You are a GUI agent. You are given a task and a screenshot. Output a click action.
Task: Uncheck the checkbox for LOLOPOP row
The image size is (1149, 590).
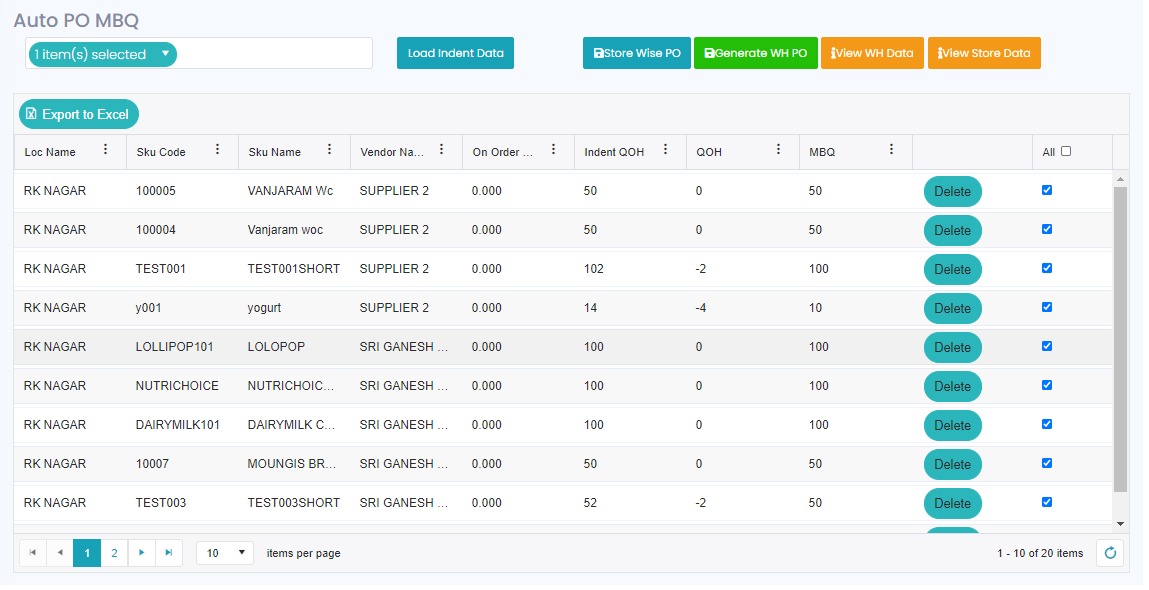pyautogui.click(x=1047, y=346)
